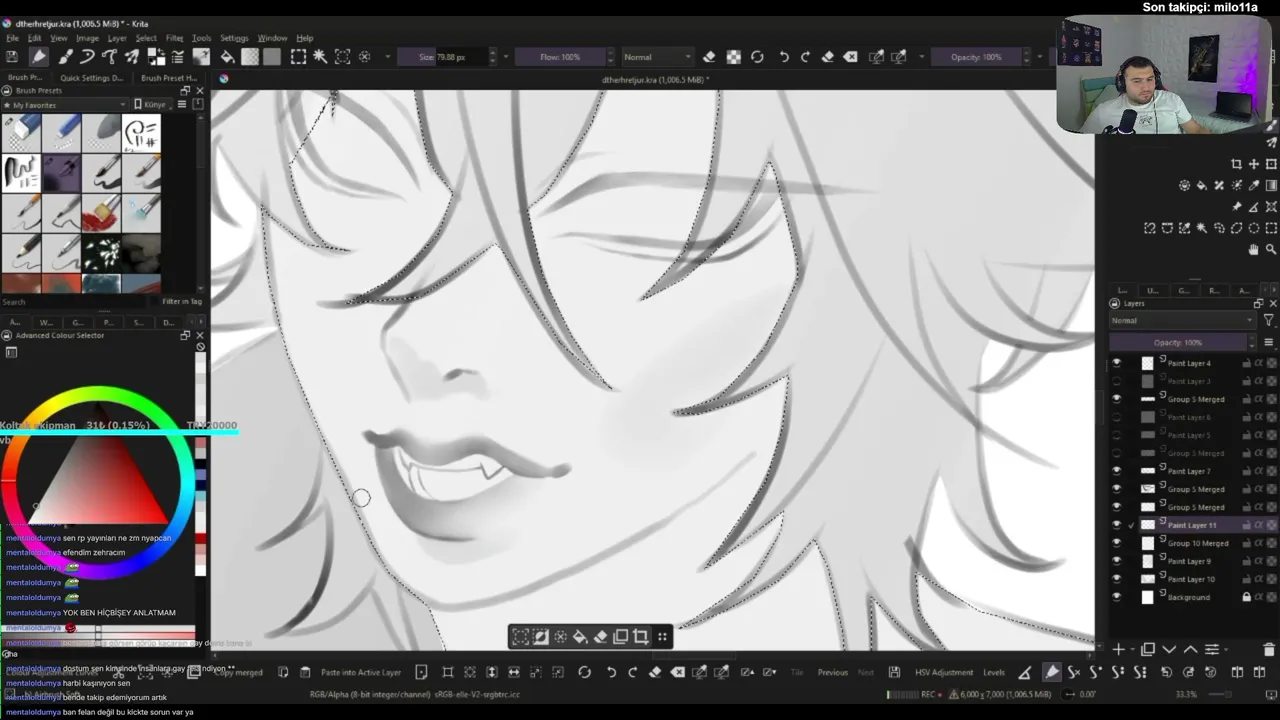Adjust the brush Flow 100% slider
This screenshot has width=1280, height=720.
(x=560, y=57)
